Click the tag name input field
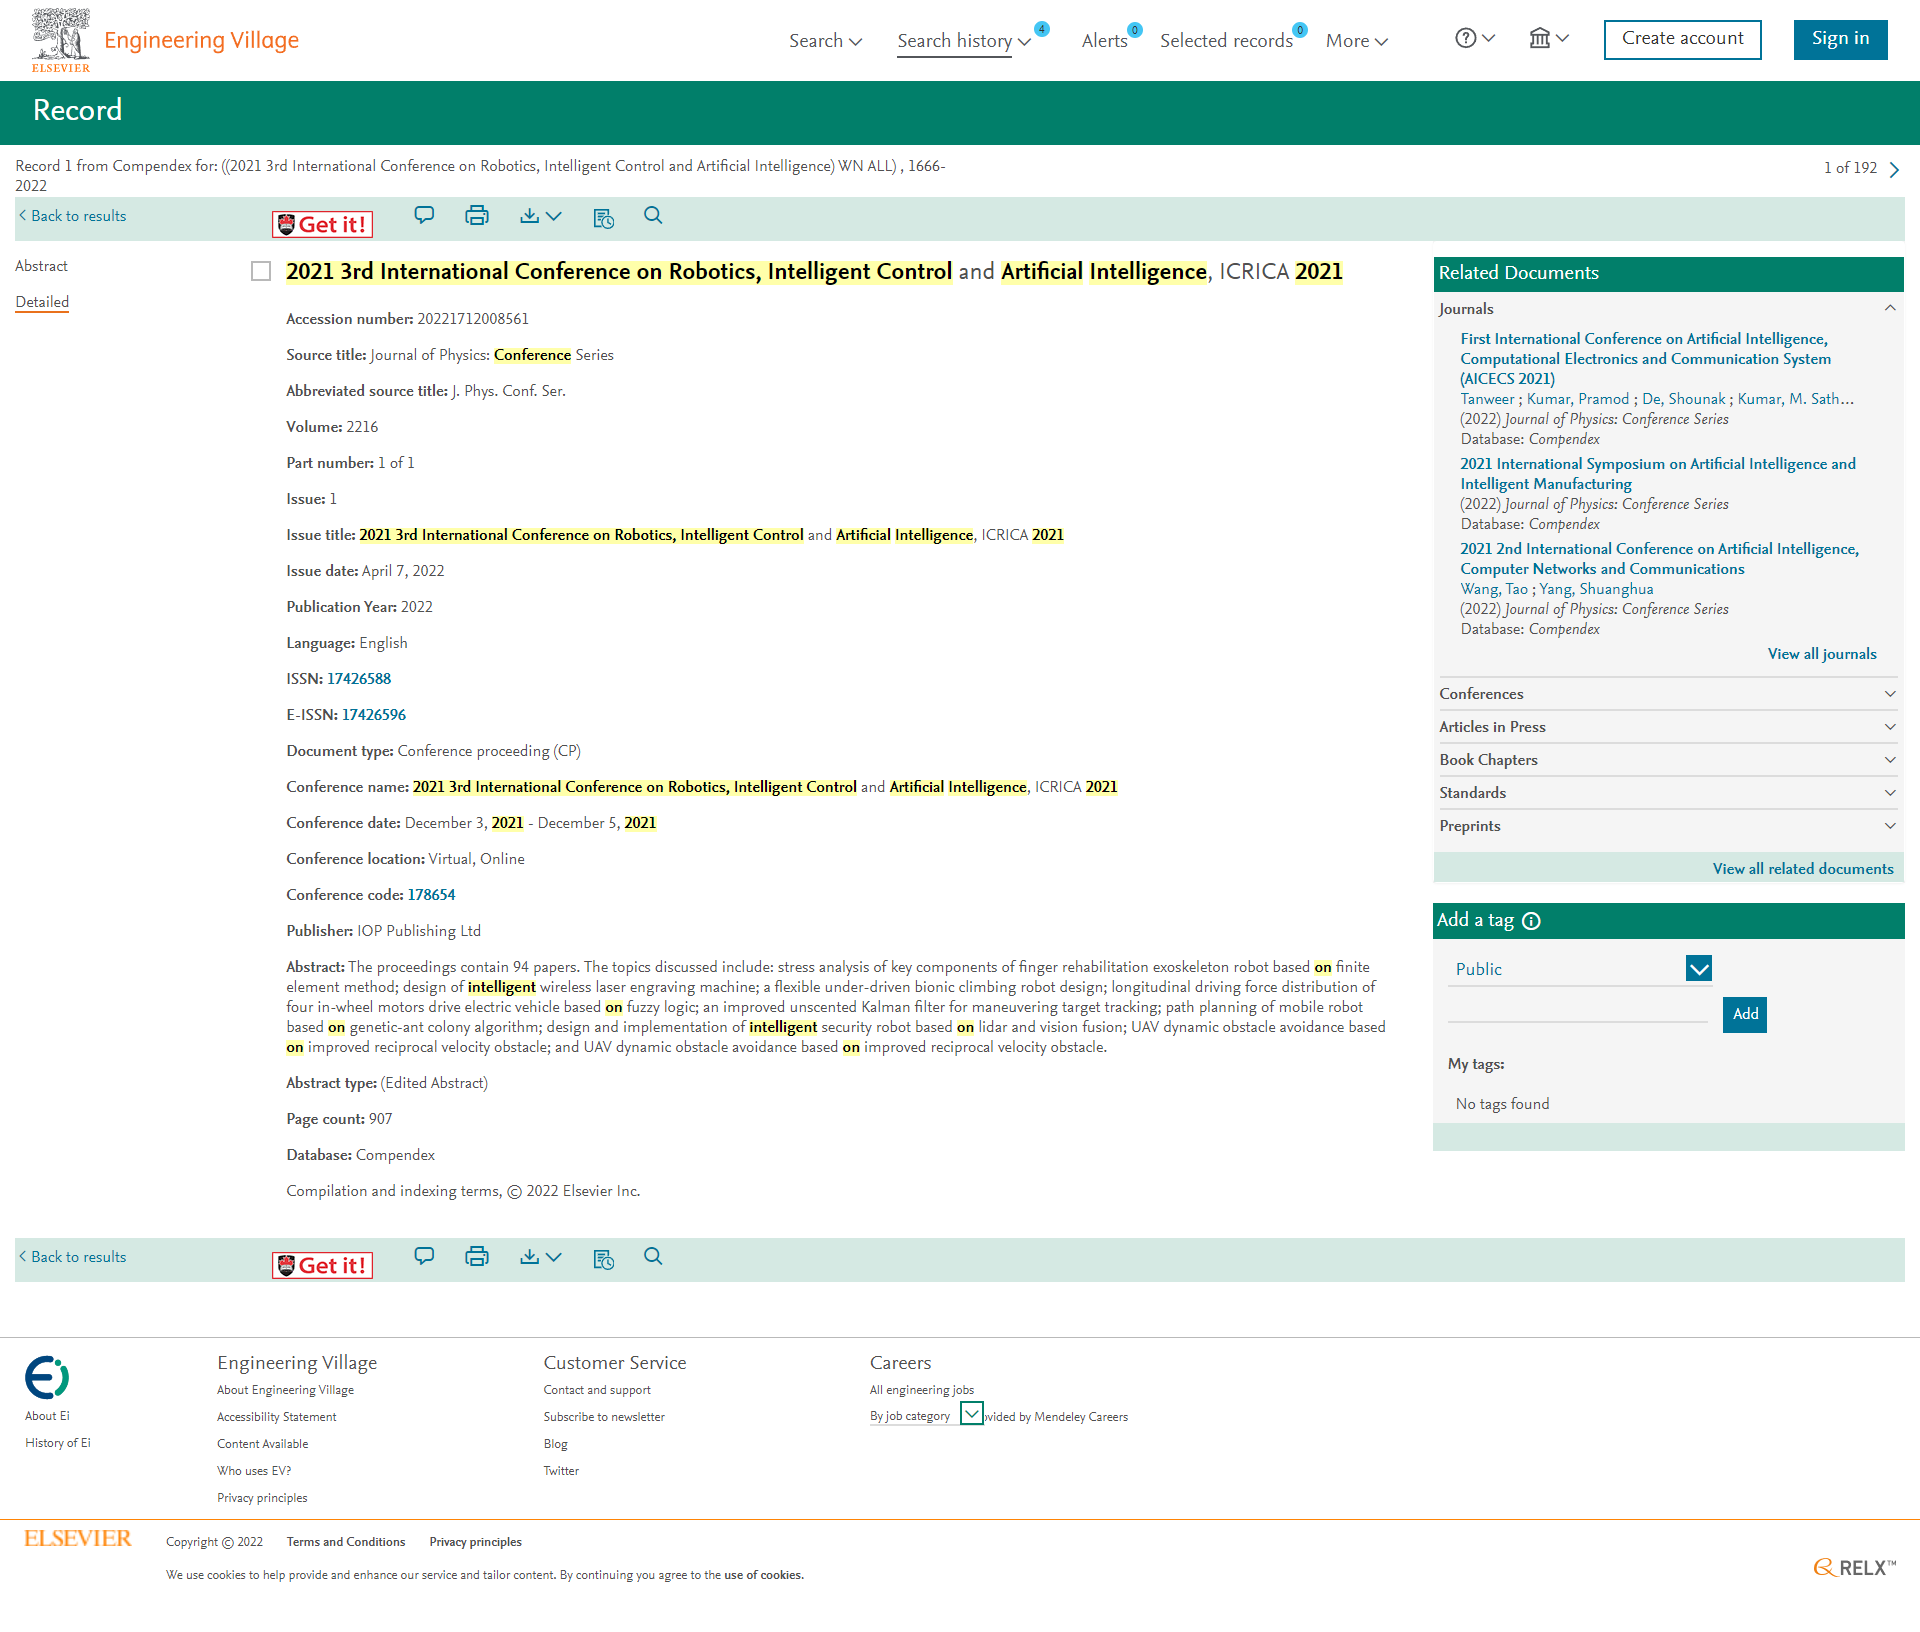This screenshot has height=1632, width=1920. coord(1578,1009)
